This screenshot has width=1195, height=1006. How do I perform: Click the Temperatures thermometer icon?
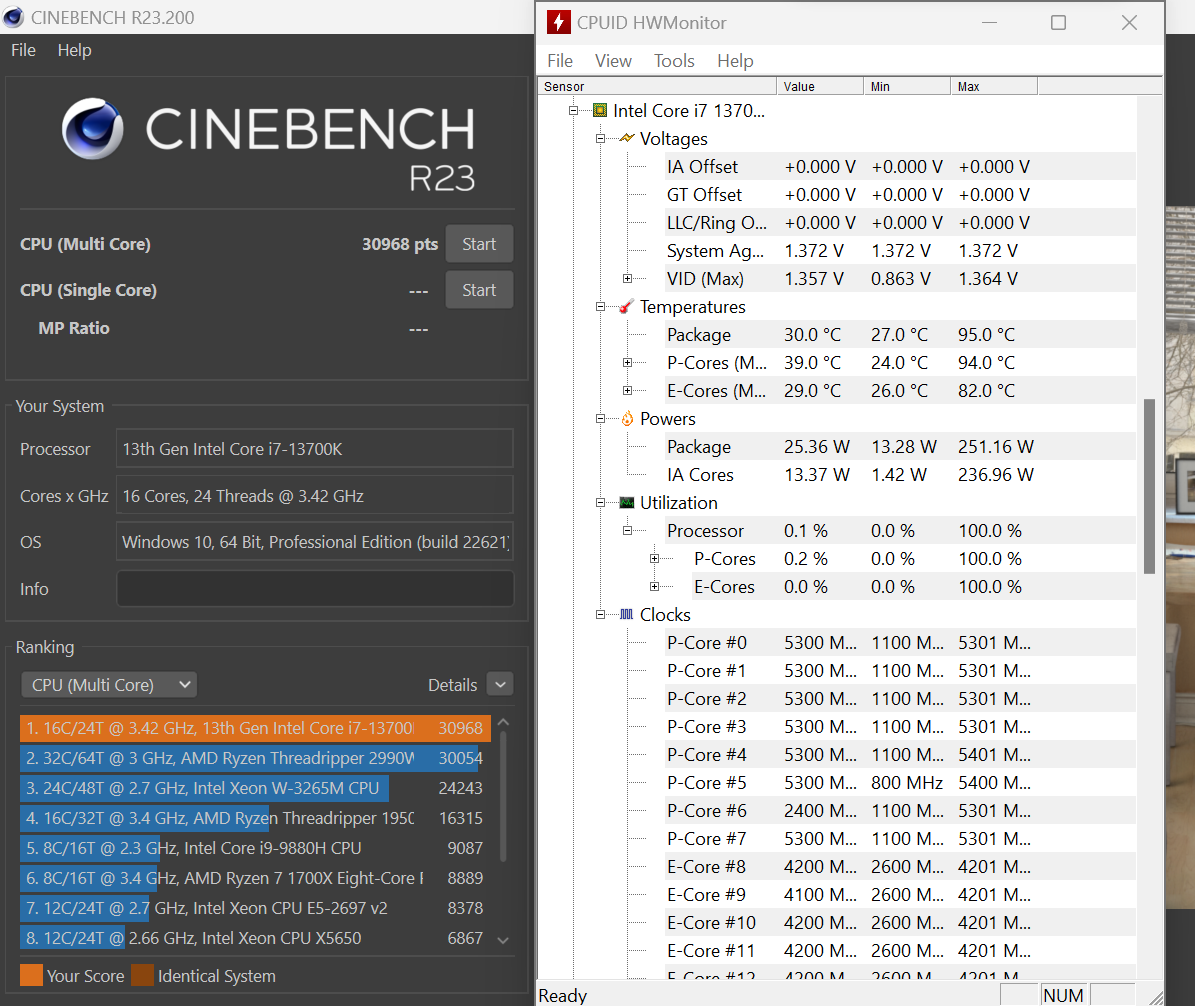(x=626, y=306)
